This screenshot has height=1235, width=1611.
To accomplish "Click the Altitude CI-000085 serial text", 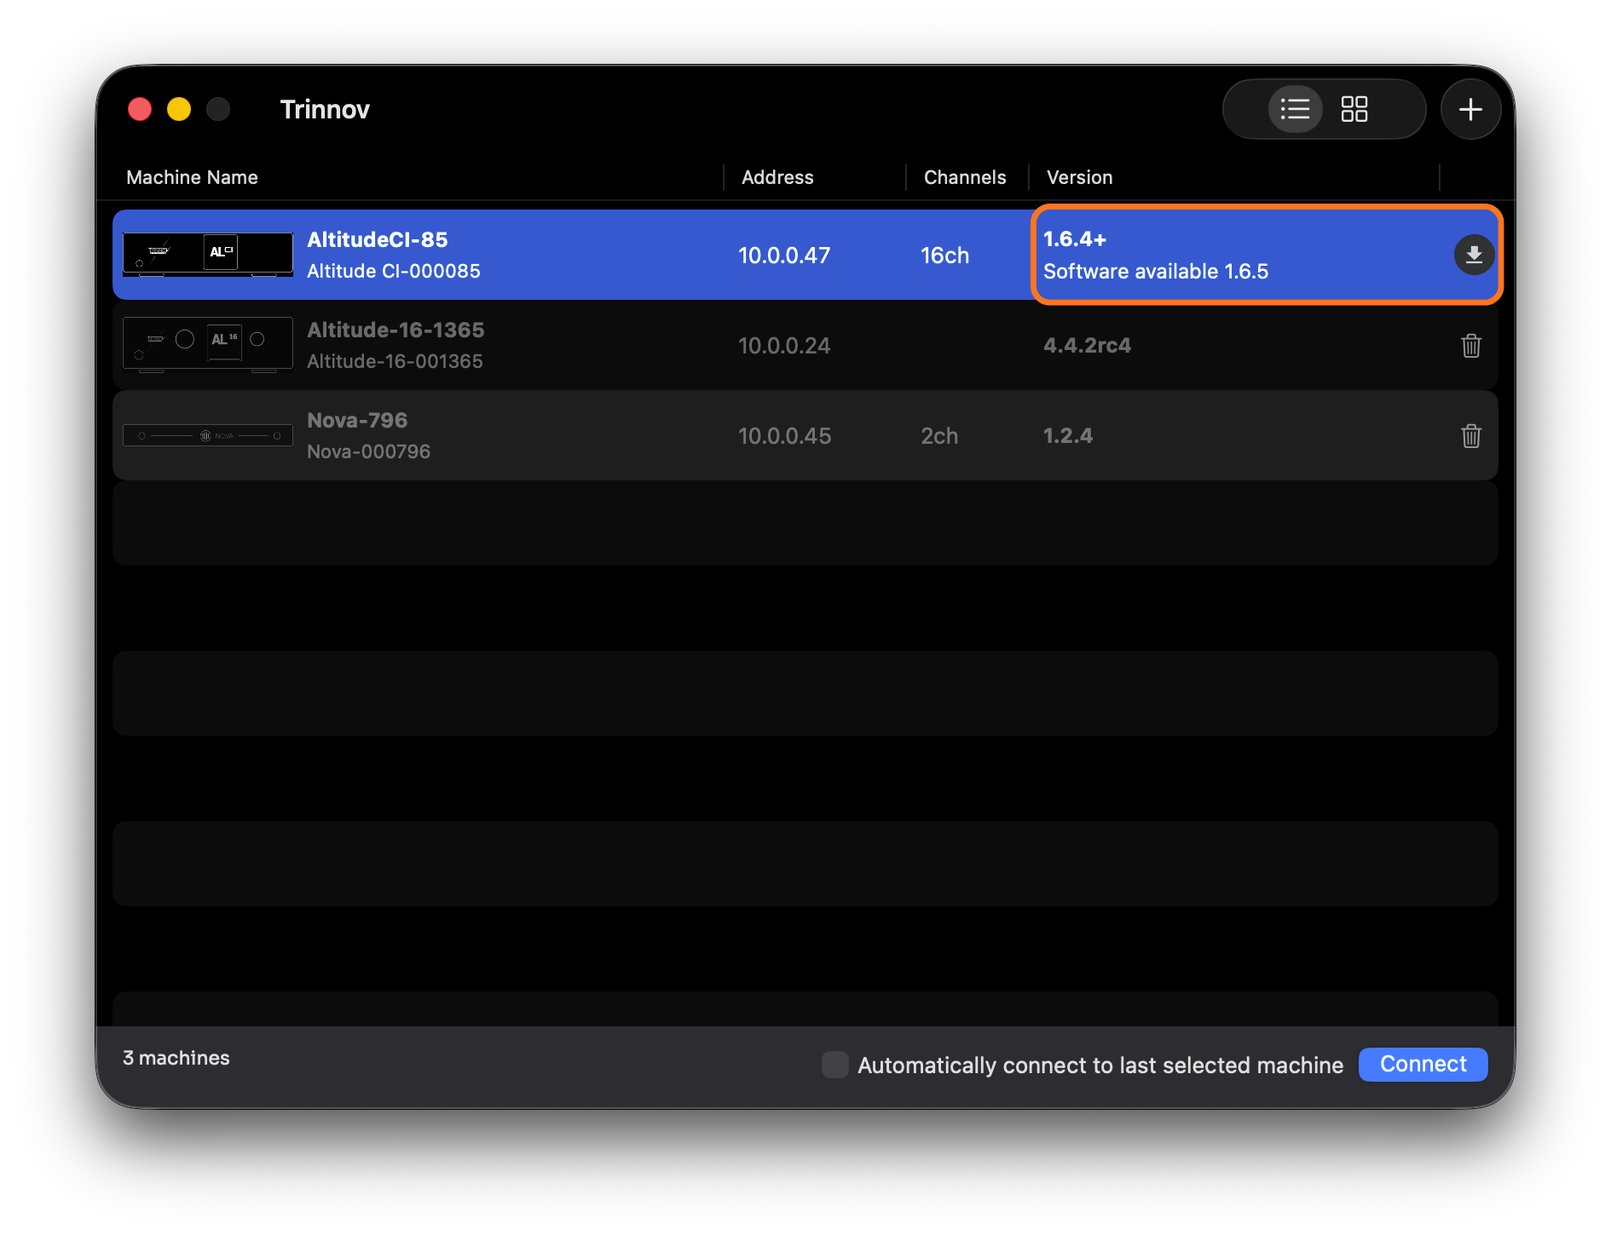I will pyautogui.click(x=393, y=271).
